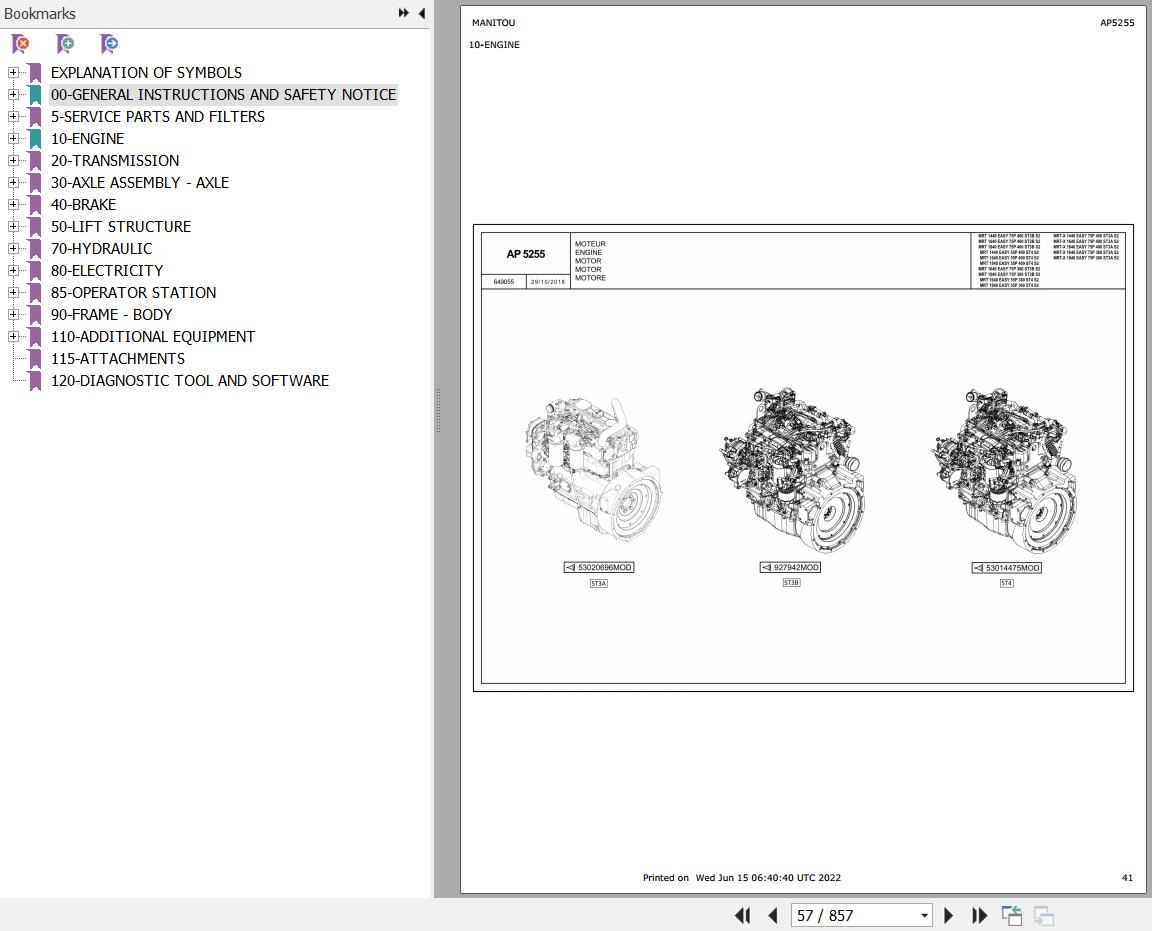Click the ST3A engine illustration

(594, 469)
